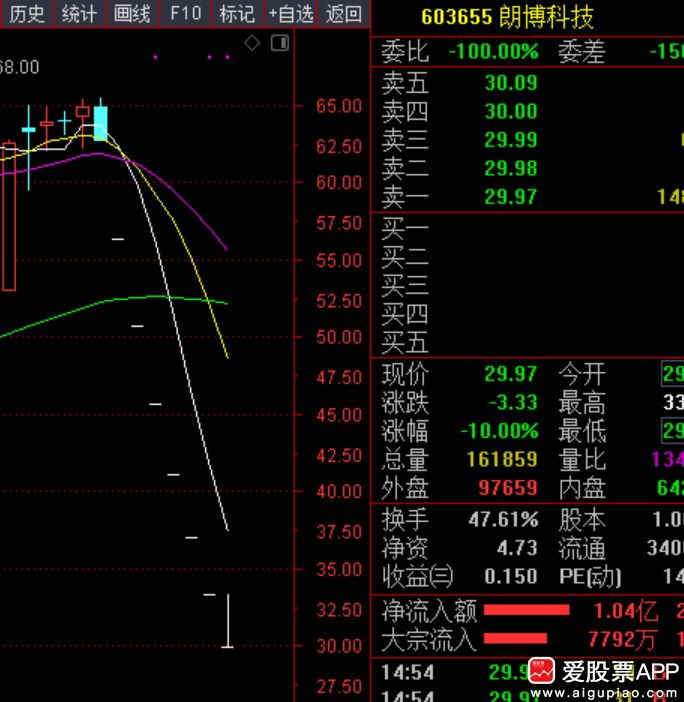Click the 最高 label

point(582,402)
